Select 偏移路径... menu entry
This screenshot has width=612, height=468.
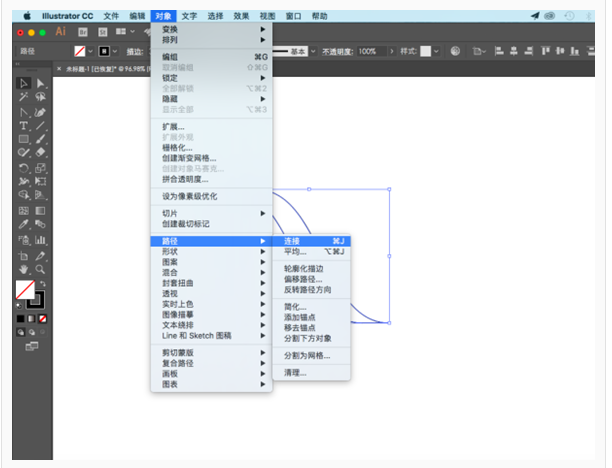click(x=303, y=279)
